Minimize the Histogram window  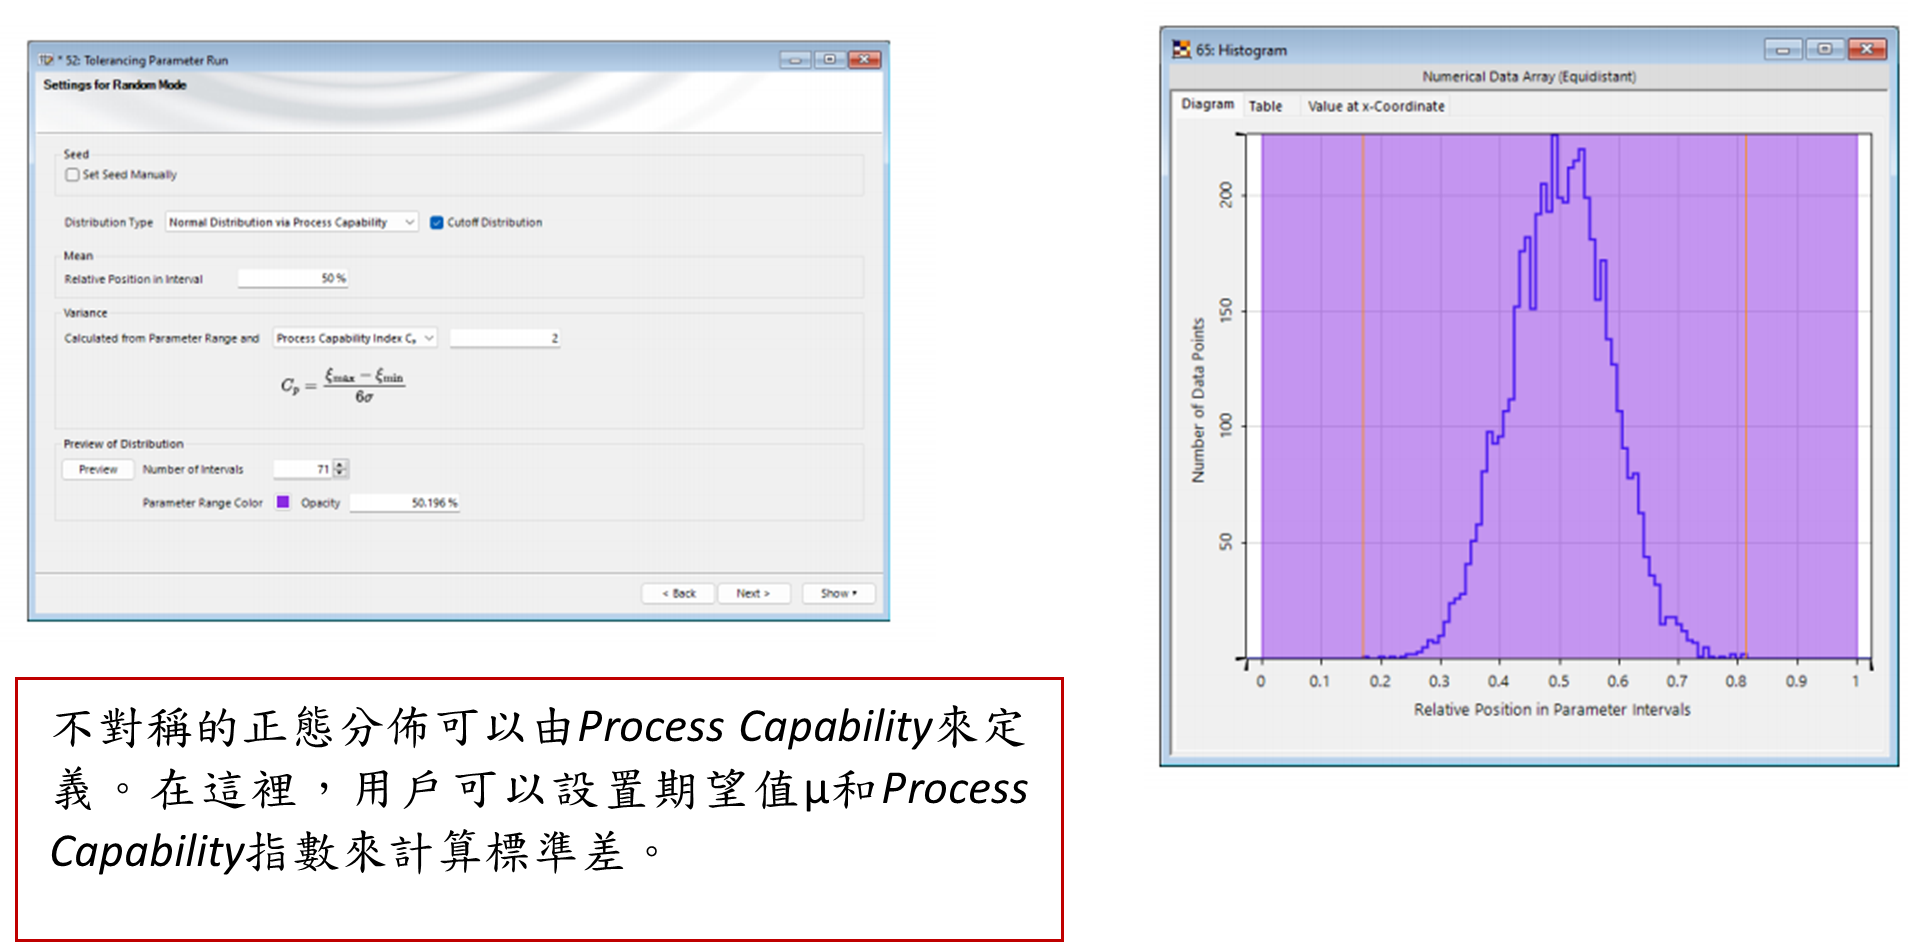click(x=1782, y=49)
